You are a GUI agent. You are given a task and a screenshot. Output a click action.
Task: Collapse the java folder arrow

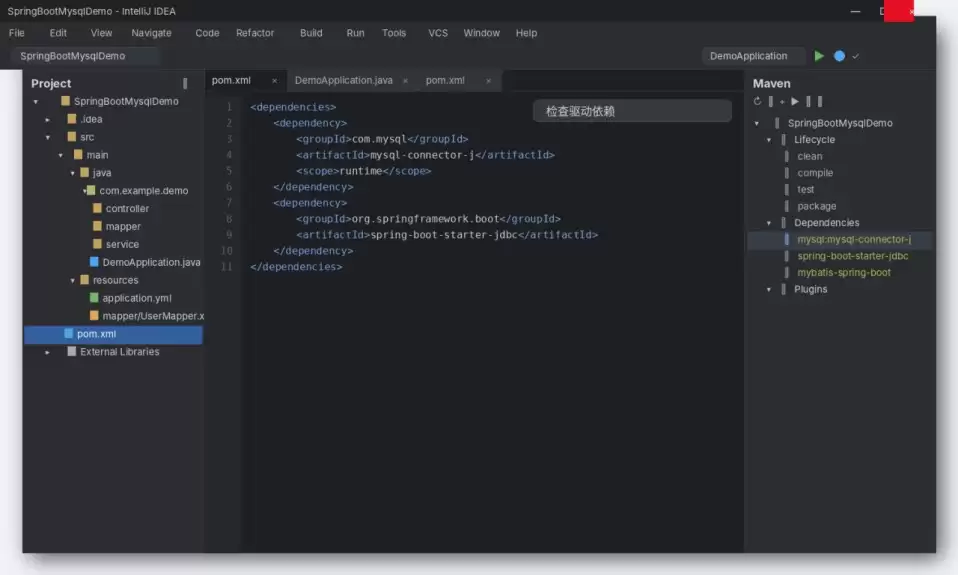[x=73, y=173]
